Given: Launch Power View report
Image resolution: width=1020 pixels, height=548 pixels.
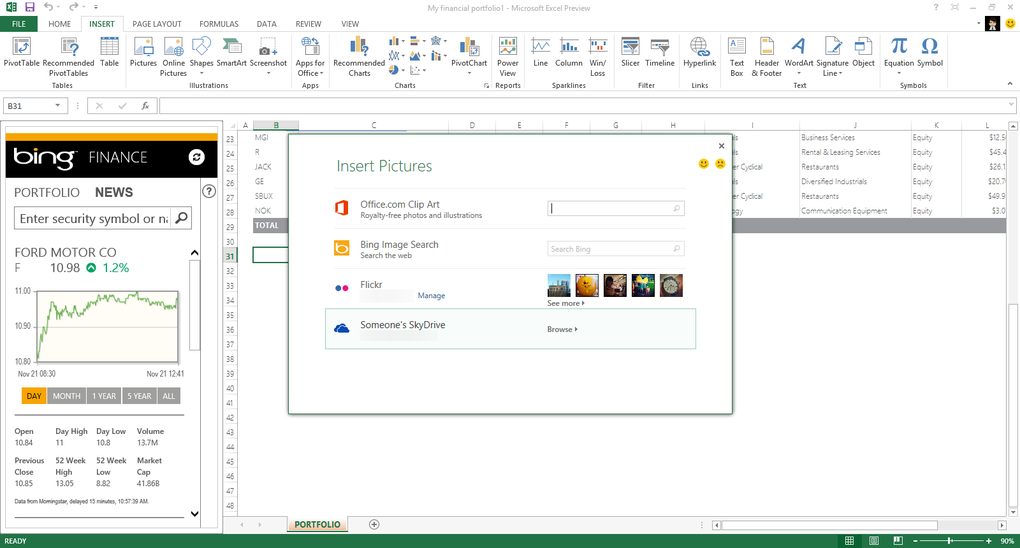Looking at the screenshot, I should coord(507,57).
